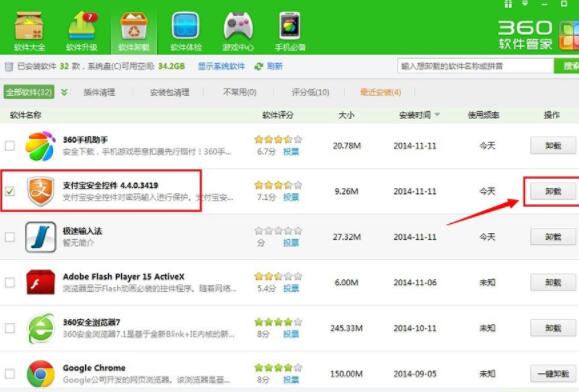The image size is (579, 392).
Task: Click 投票 link for 支付宝安全控件
Action: click(x=291, y=197)
